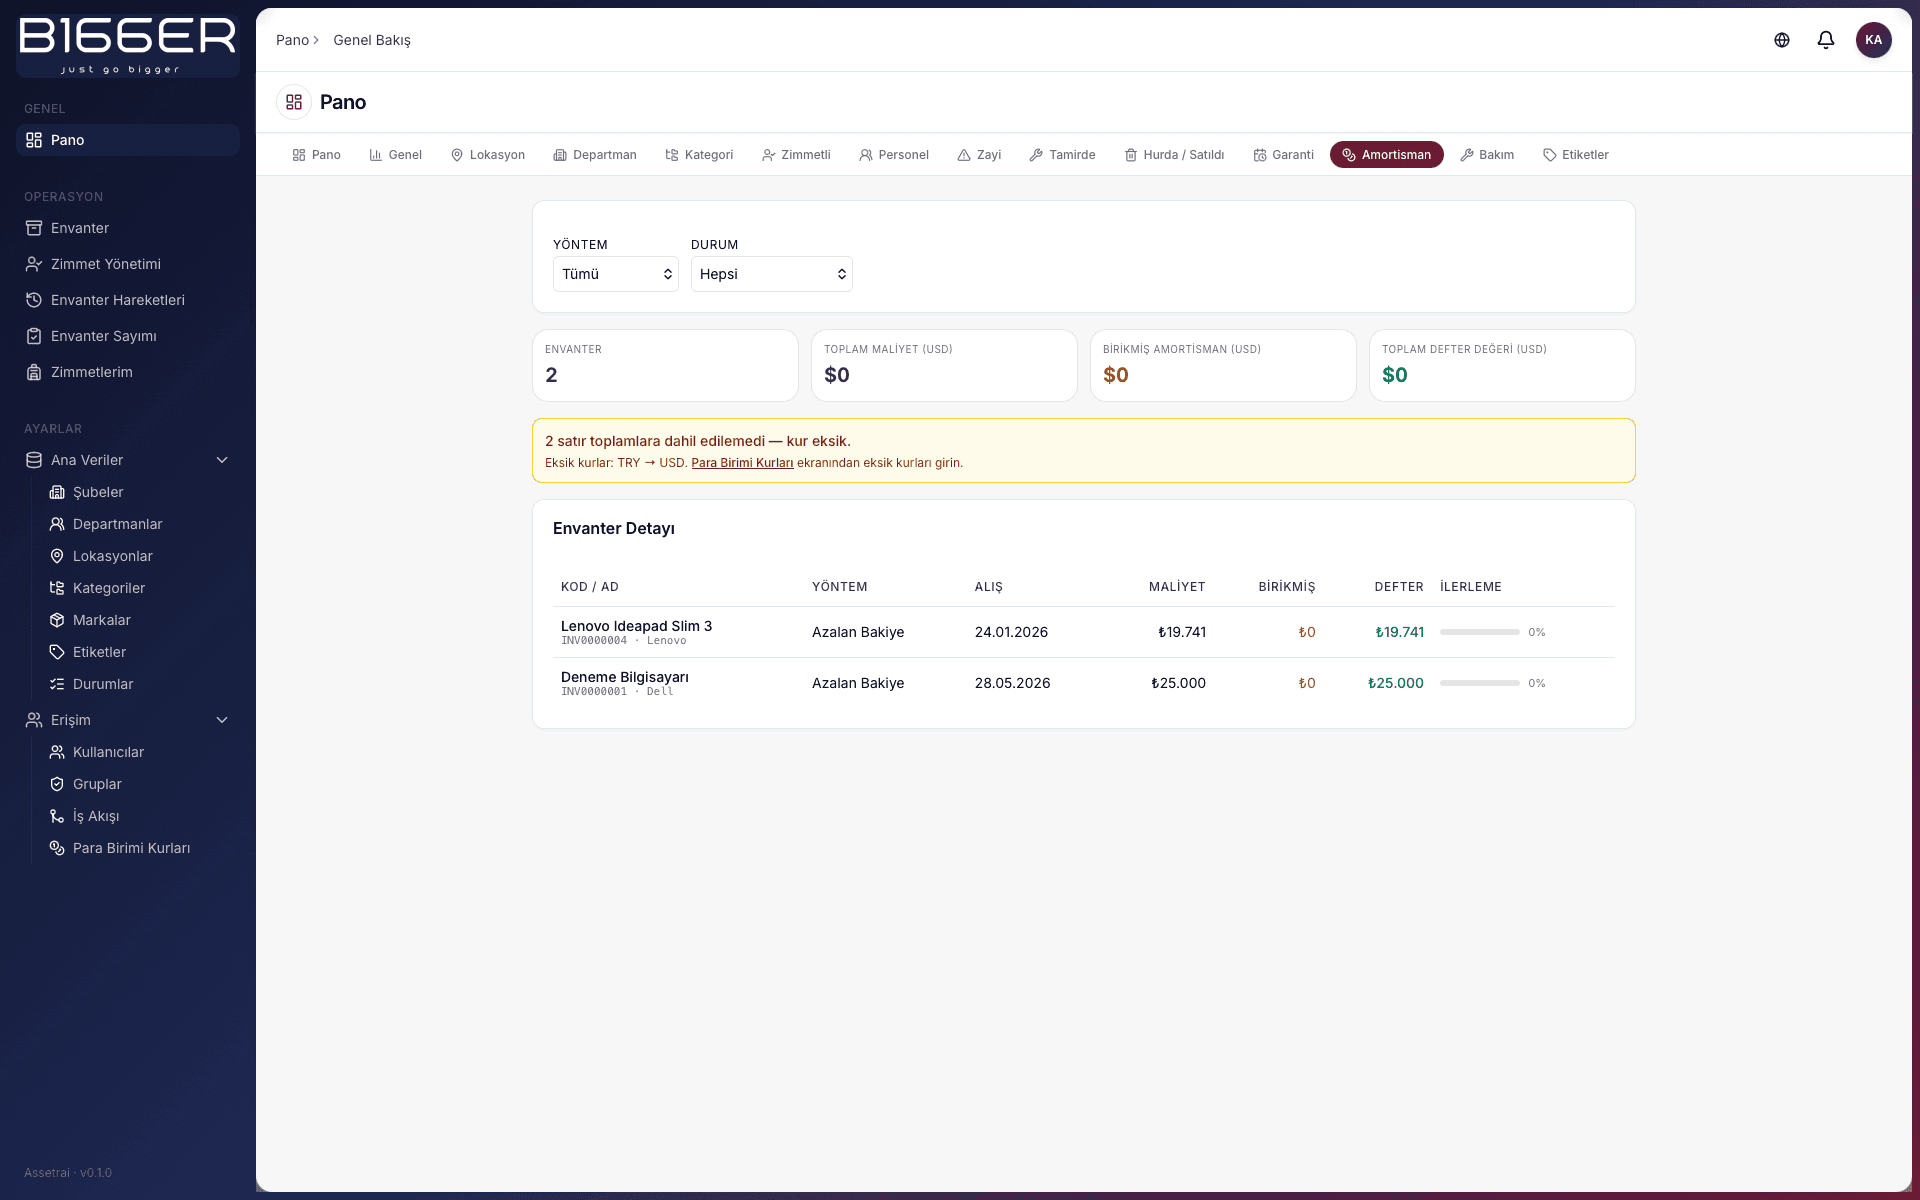
Task: Open the KA user avatar menu
Action: point(1874,40)
